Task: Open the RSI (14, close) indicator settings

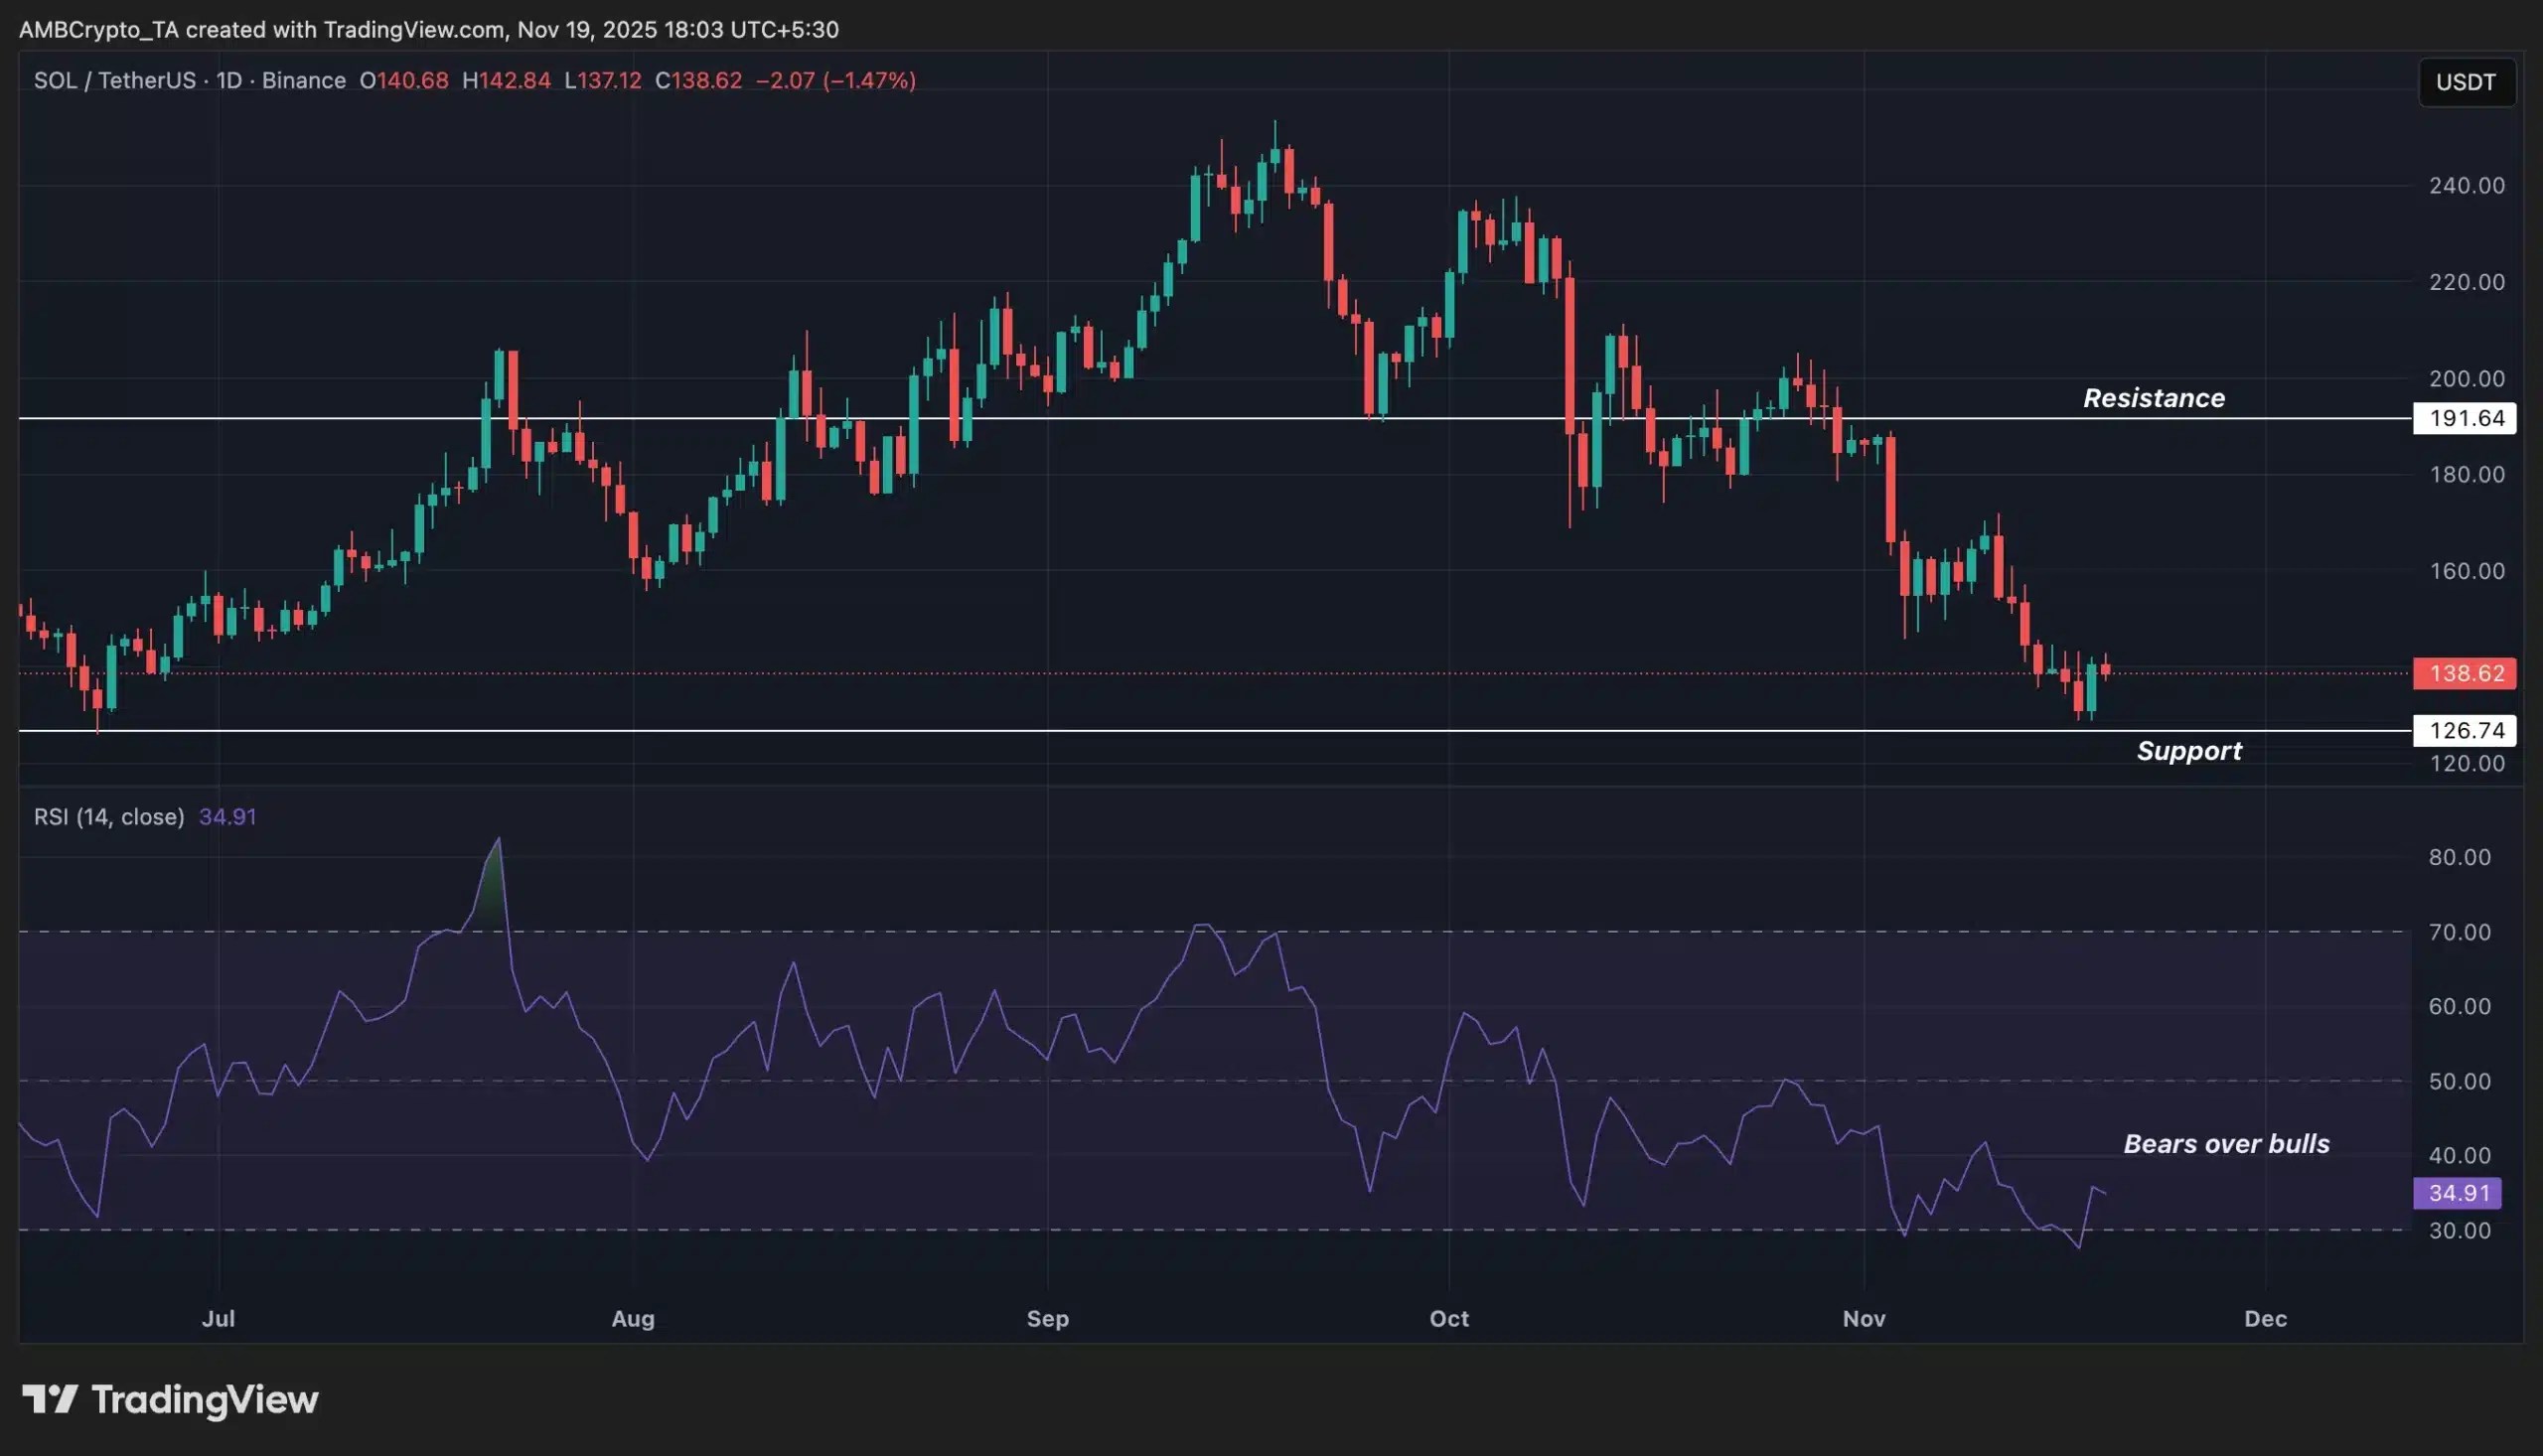Action: 110,816
